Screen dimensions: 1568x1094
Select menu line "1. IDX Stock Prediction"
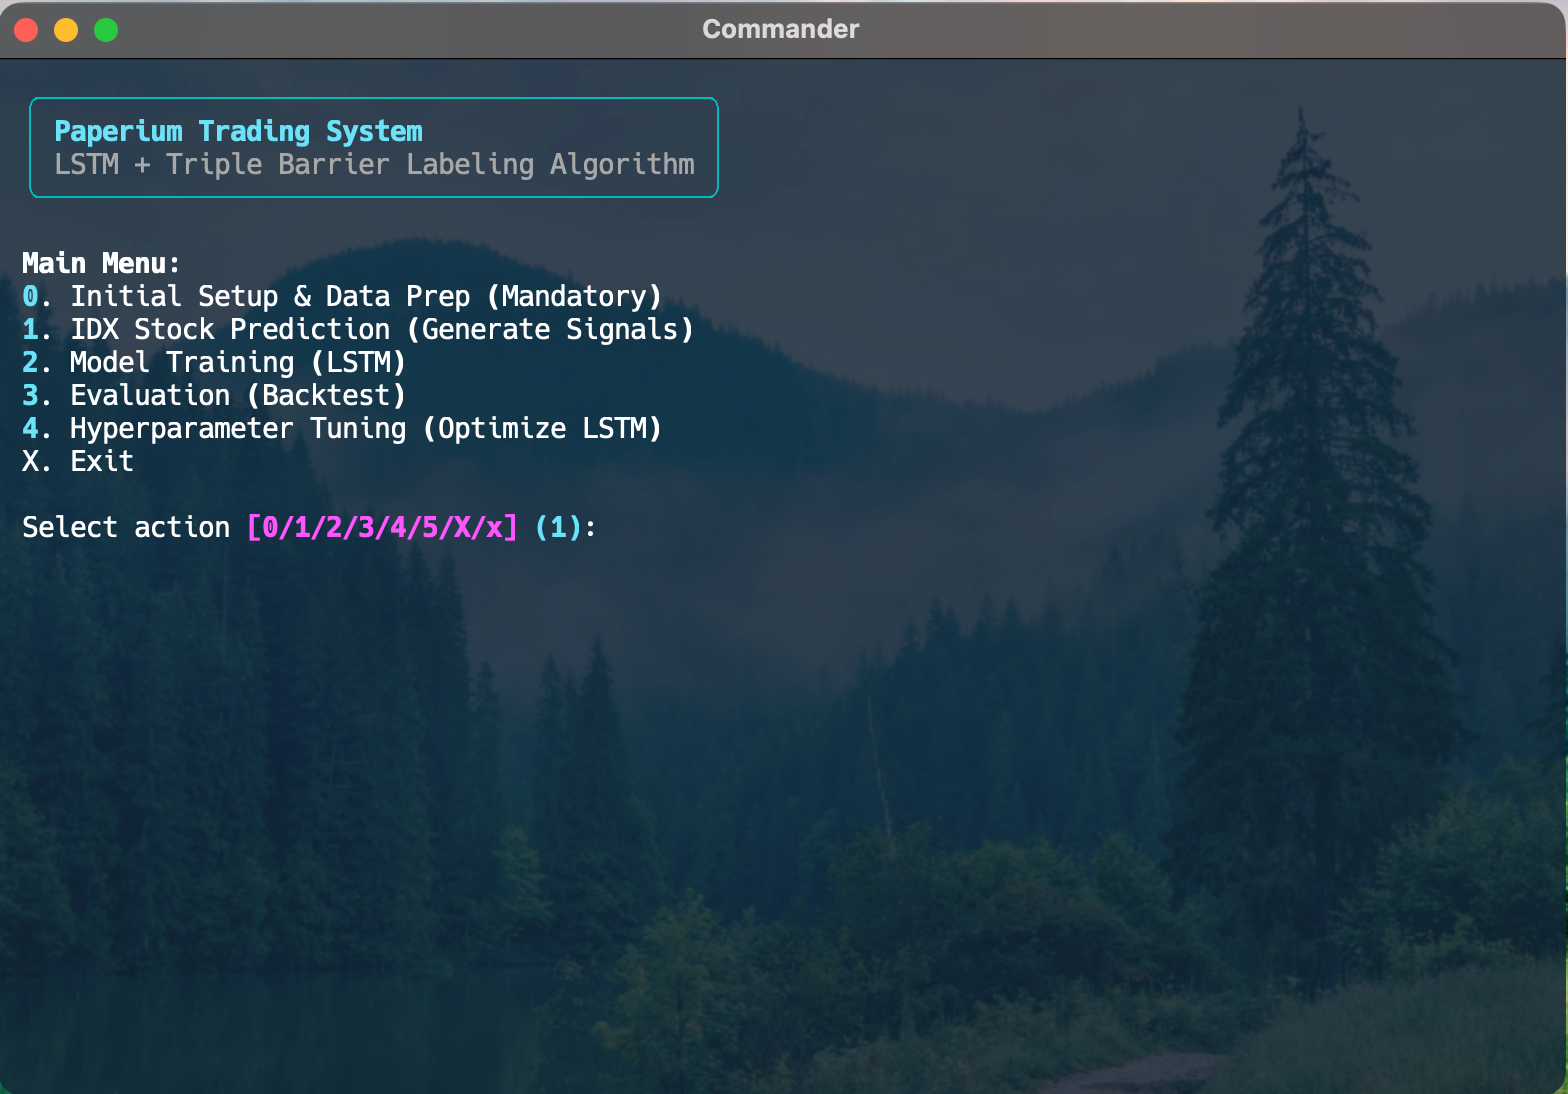tap(358, 329)
